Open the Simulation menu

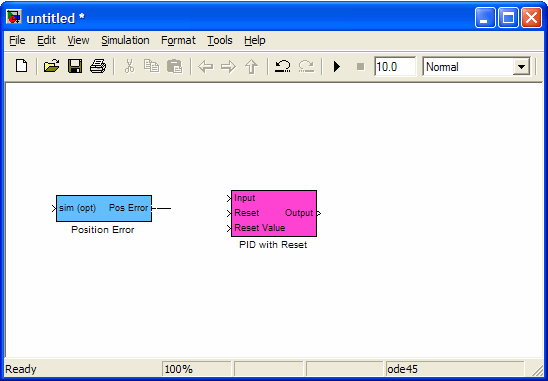(125, 40)
